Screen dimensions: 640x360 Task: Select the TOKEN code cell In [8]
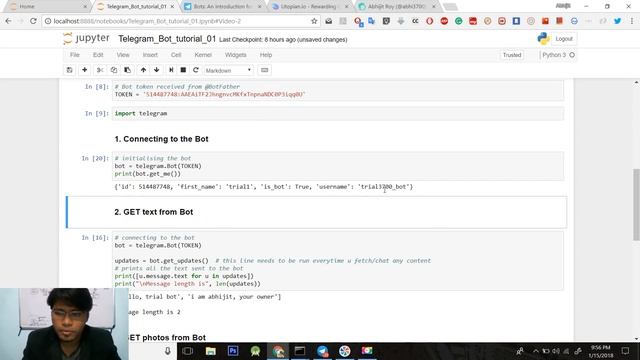tap(338, 91)
